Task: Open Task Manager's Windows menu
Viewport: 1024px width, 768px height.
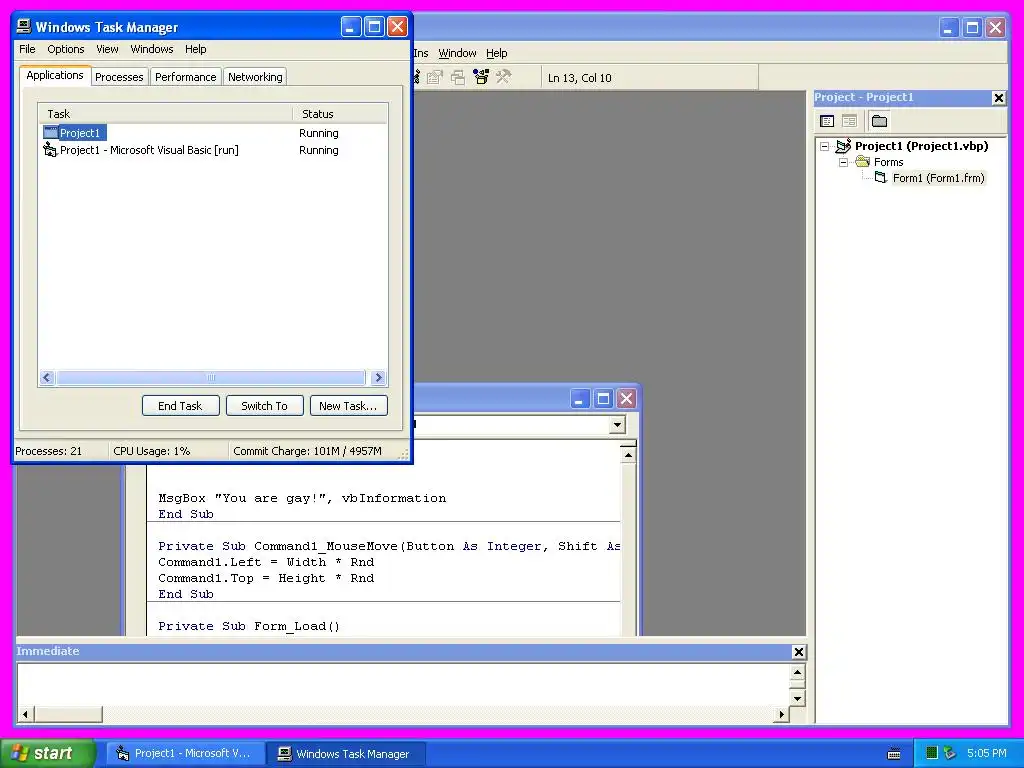Action: click(152, 49)
